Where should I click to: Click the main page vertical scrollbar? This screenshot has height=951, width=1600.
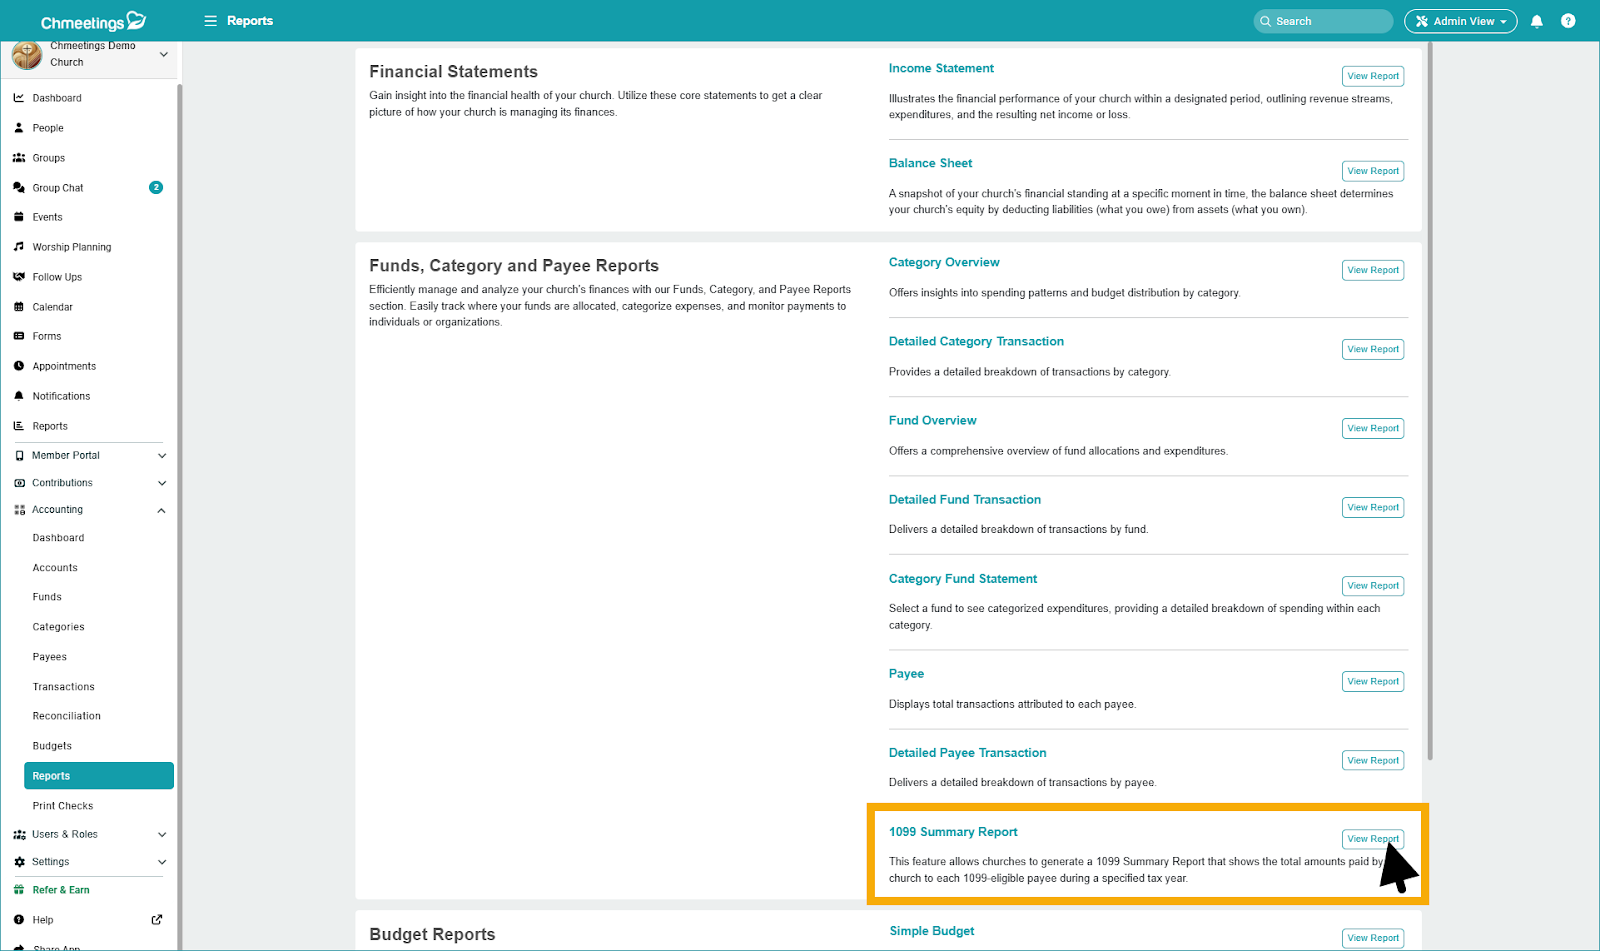click(x=1430, y=400)
